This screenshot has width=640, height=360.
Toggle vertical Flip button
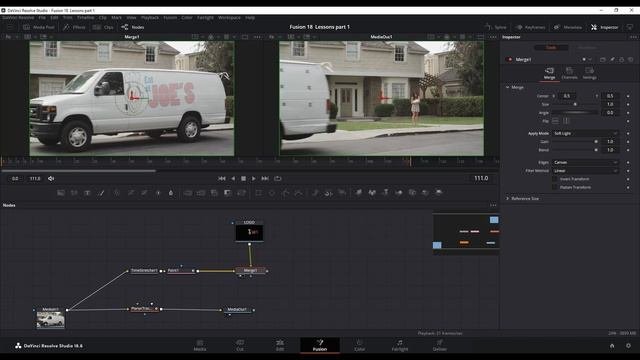tap(566, 121)
